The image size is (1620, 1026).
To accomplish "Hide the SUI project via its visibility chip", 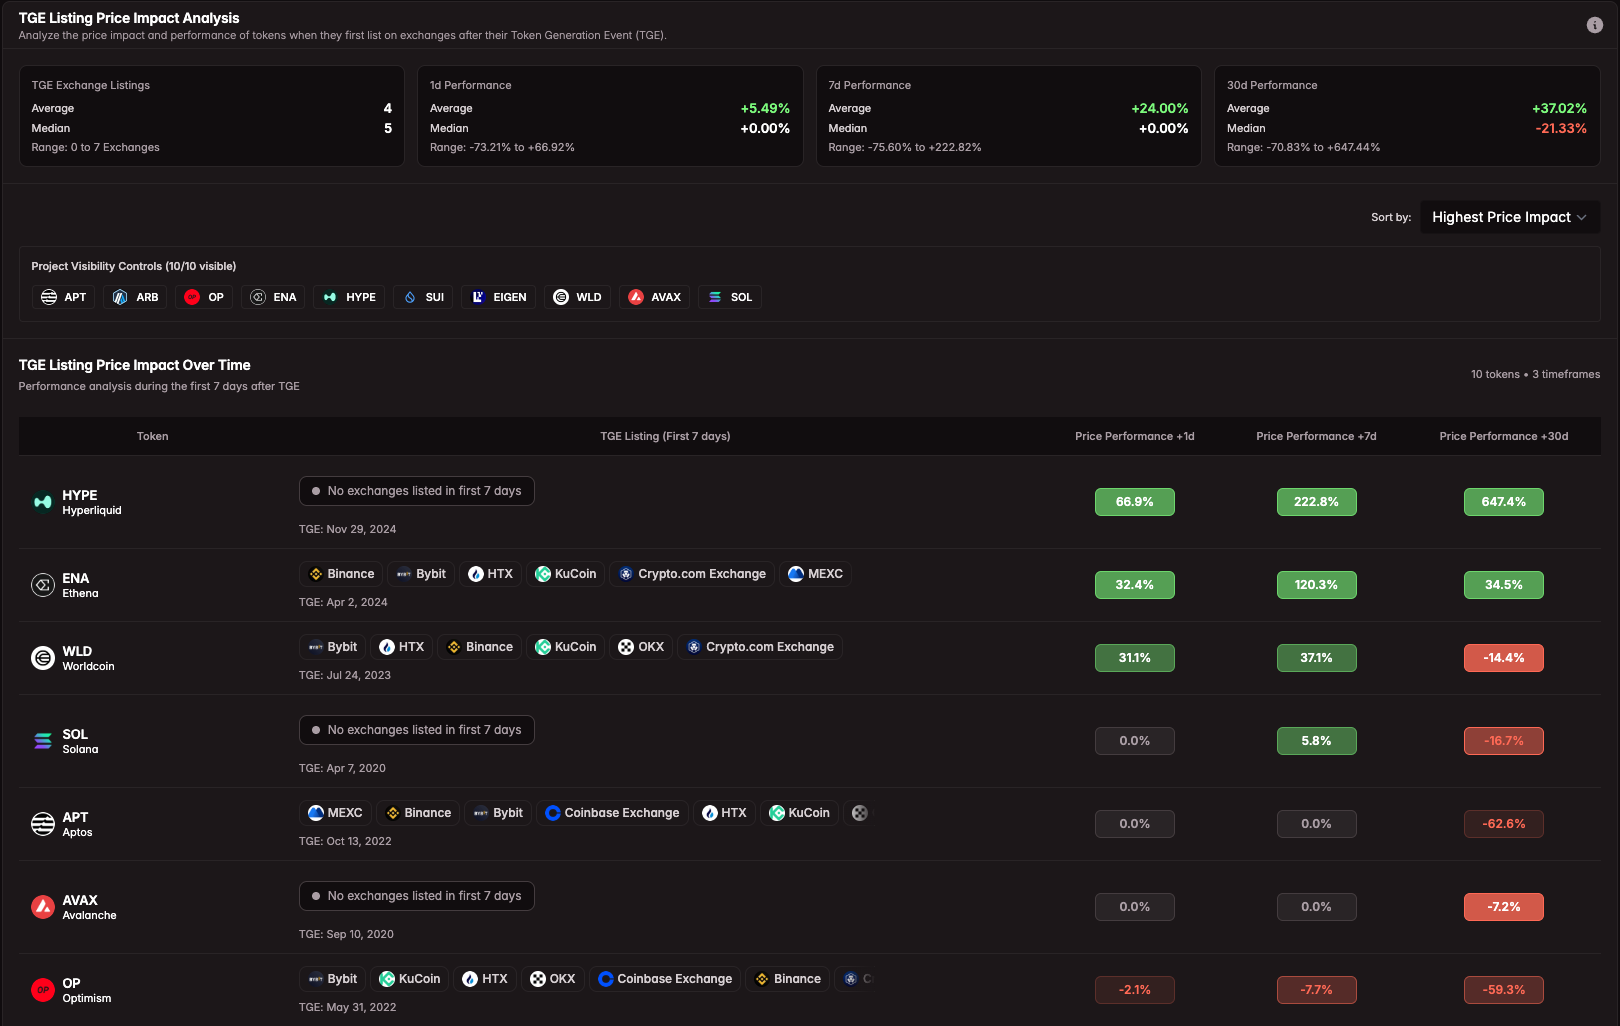I will click(422, 296).
